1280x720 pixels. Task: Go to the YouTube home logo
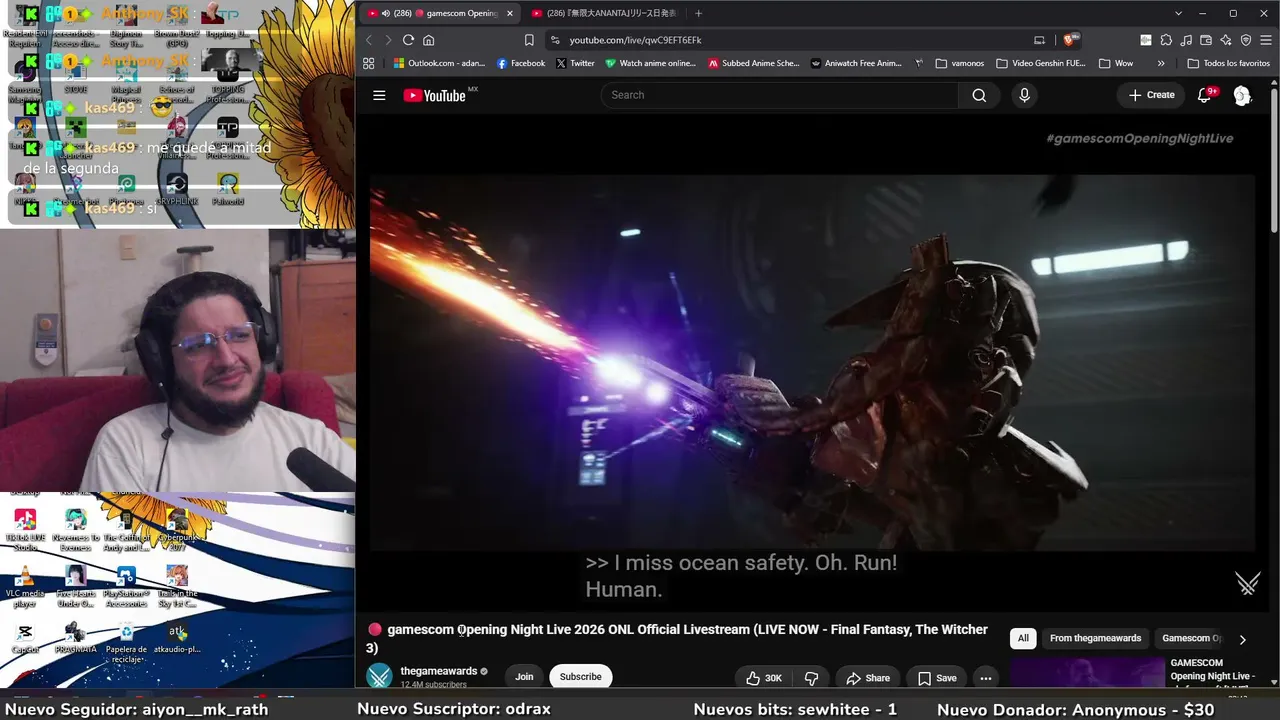435,95
